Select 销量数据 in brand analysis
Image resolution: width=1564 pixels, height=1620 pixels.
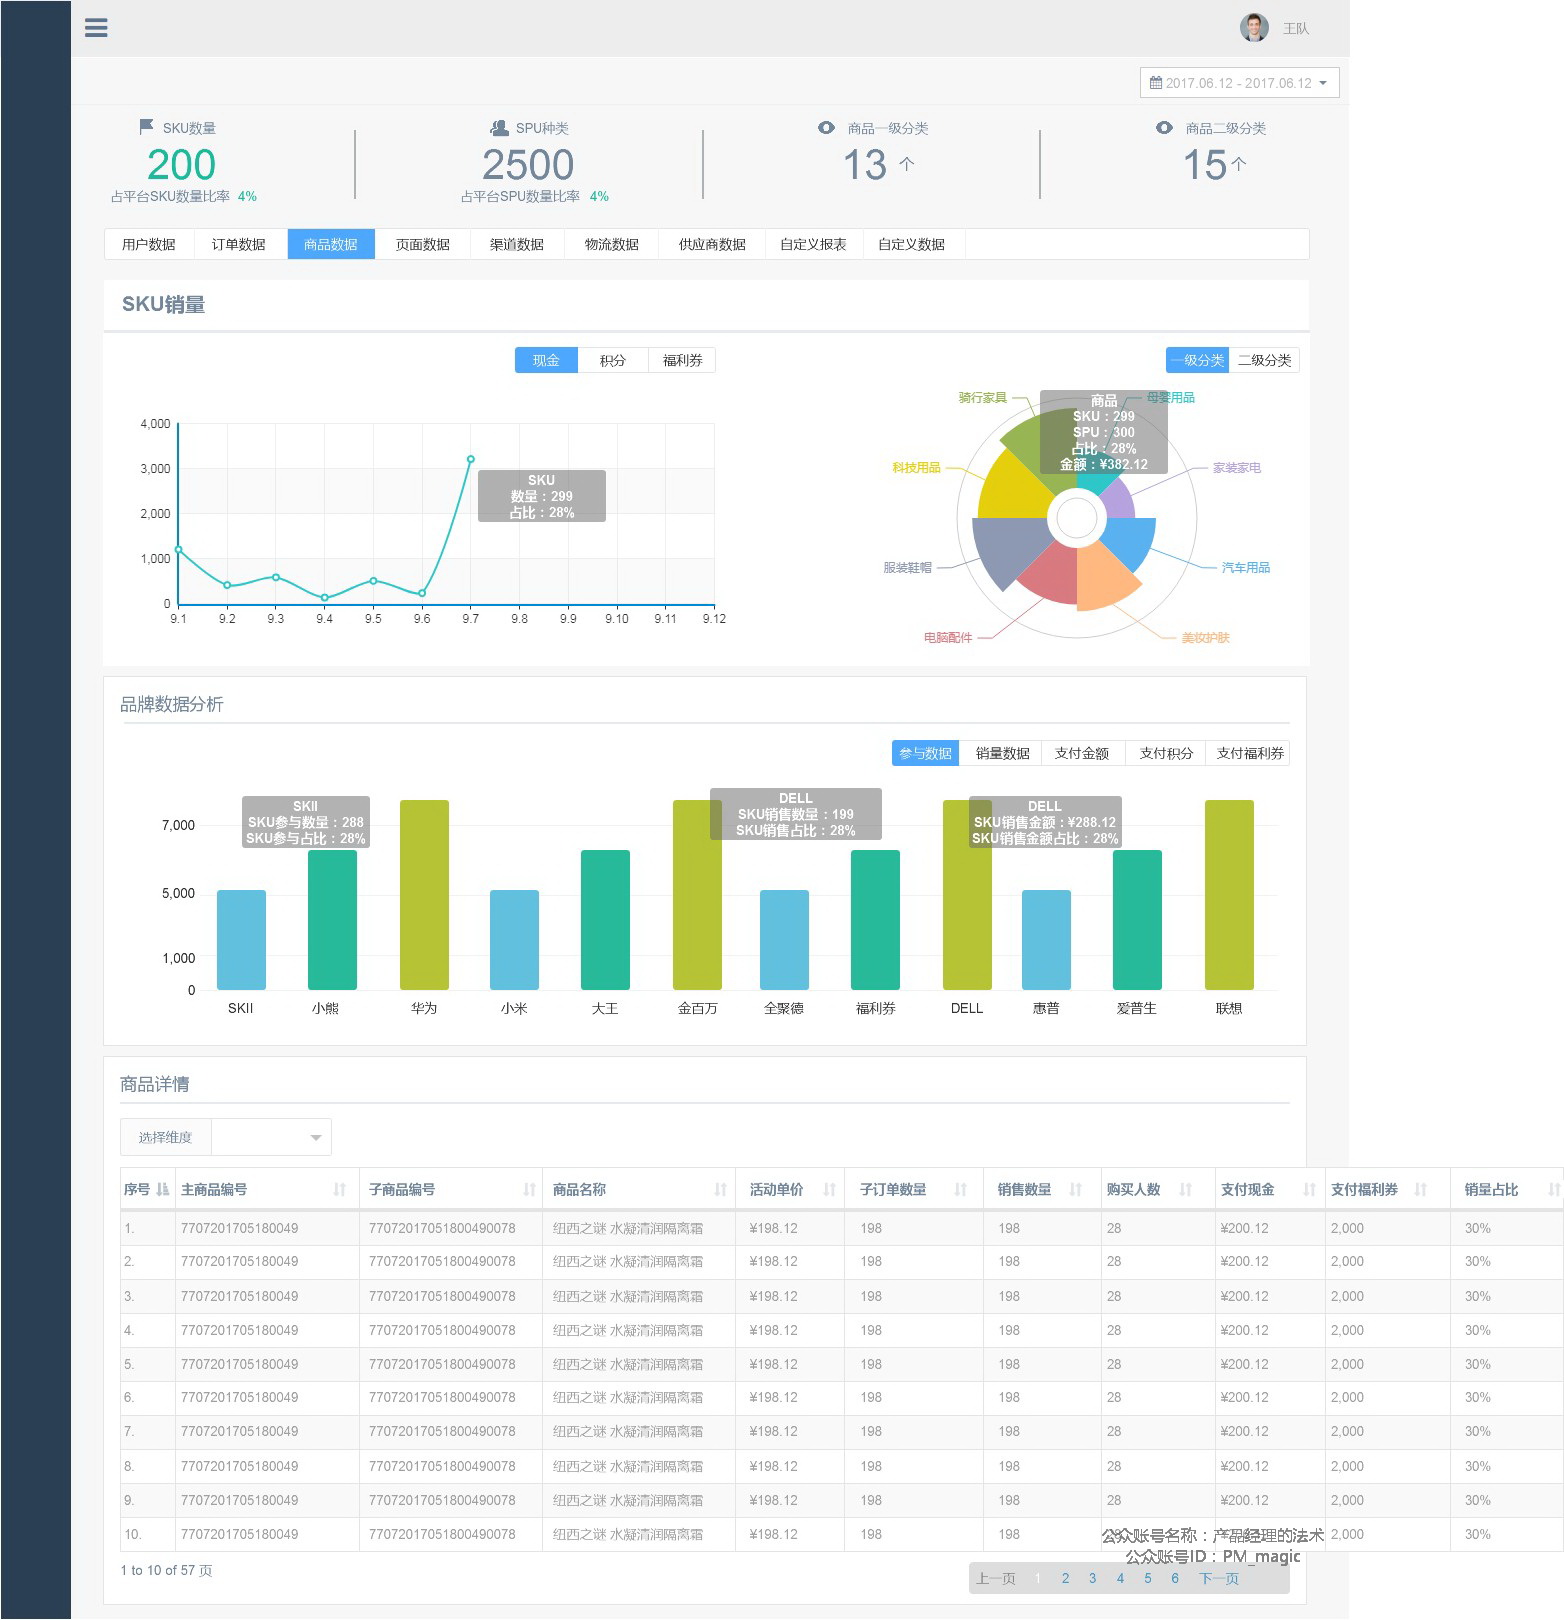point(1002,753)
